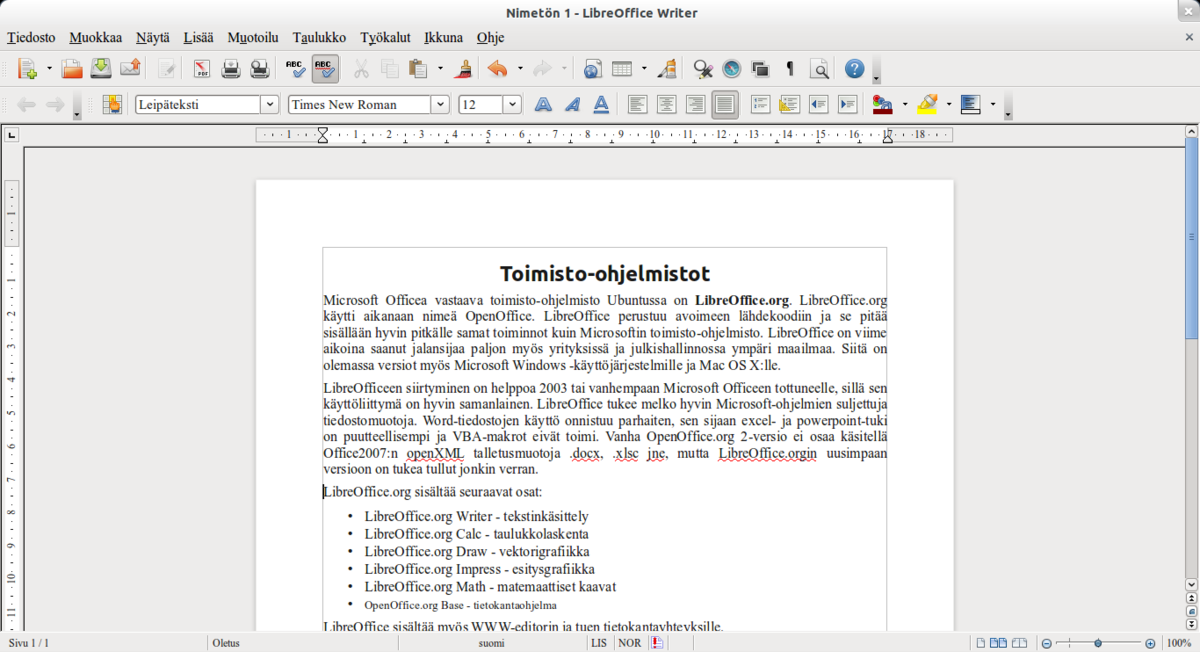Viewport: 1200px width, 652px height.
Task: Expand Undo history dropdown arrow
Action: [x=520, y=69]
